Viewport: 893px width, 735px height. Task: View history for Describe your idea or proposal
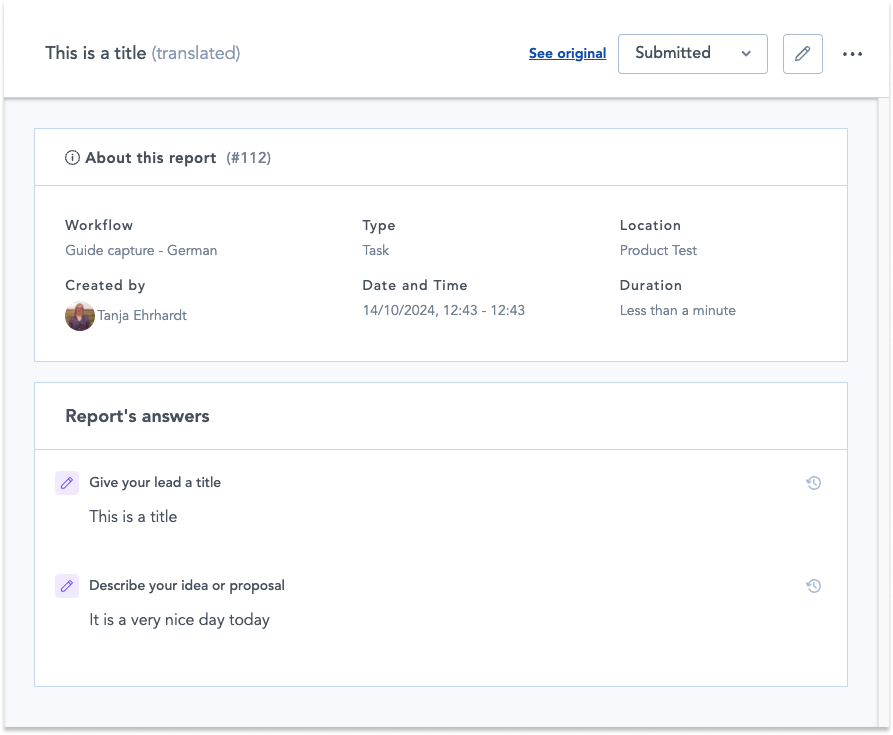coord(813,586)
